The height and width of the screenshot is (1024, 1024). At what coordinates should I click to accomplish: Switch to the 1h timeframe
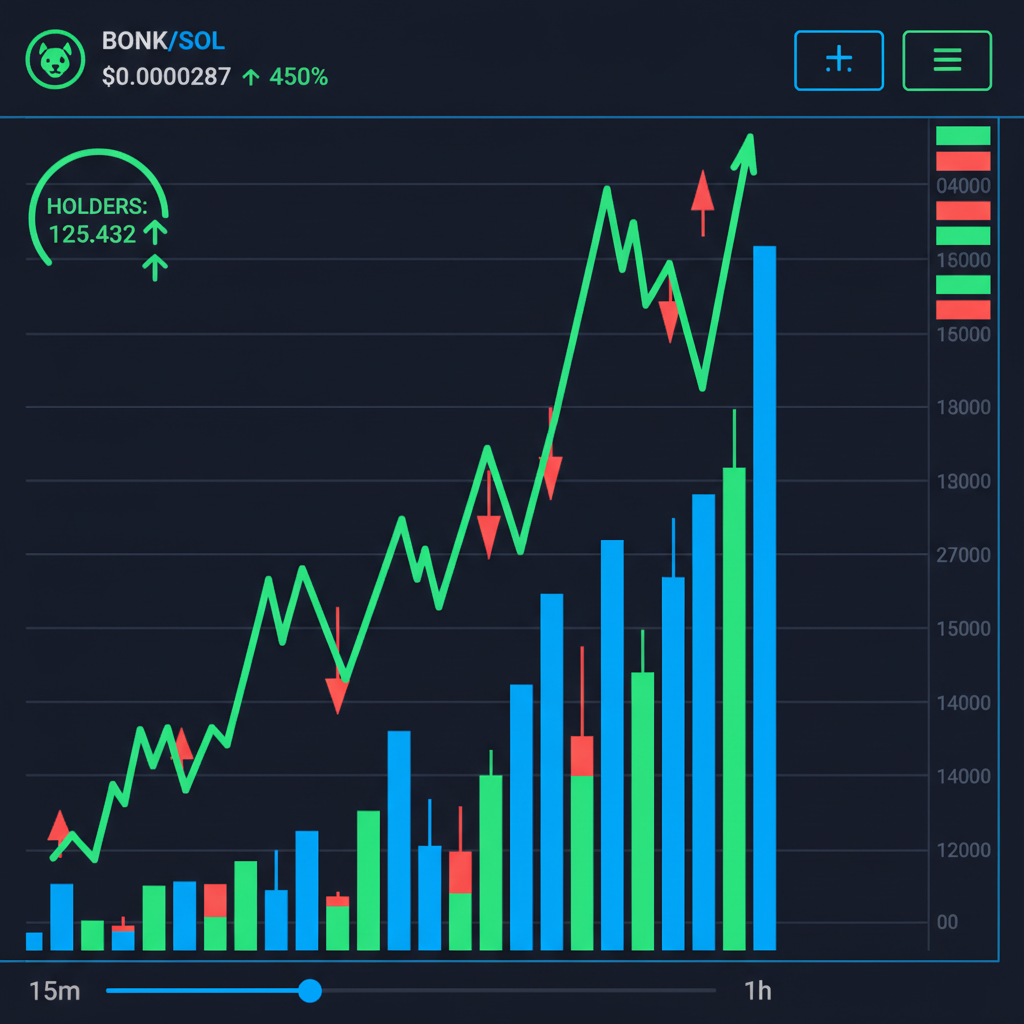tap(758, 991)
